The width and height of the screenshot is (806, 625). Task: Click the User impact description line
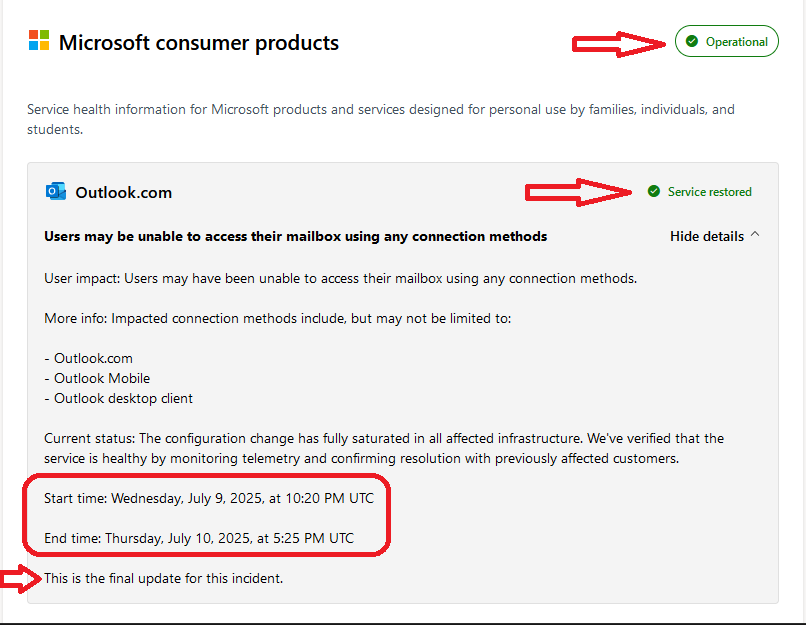340,279
